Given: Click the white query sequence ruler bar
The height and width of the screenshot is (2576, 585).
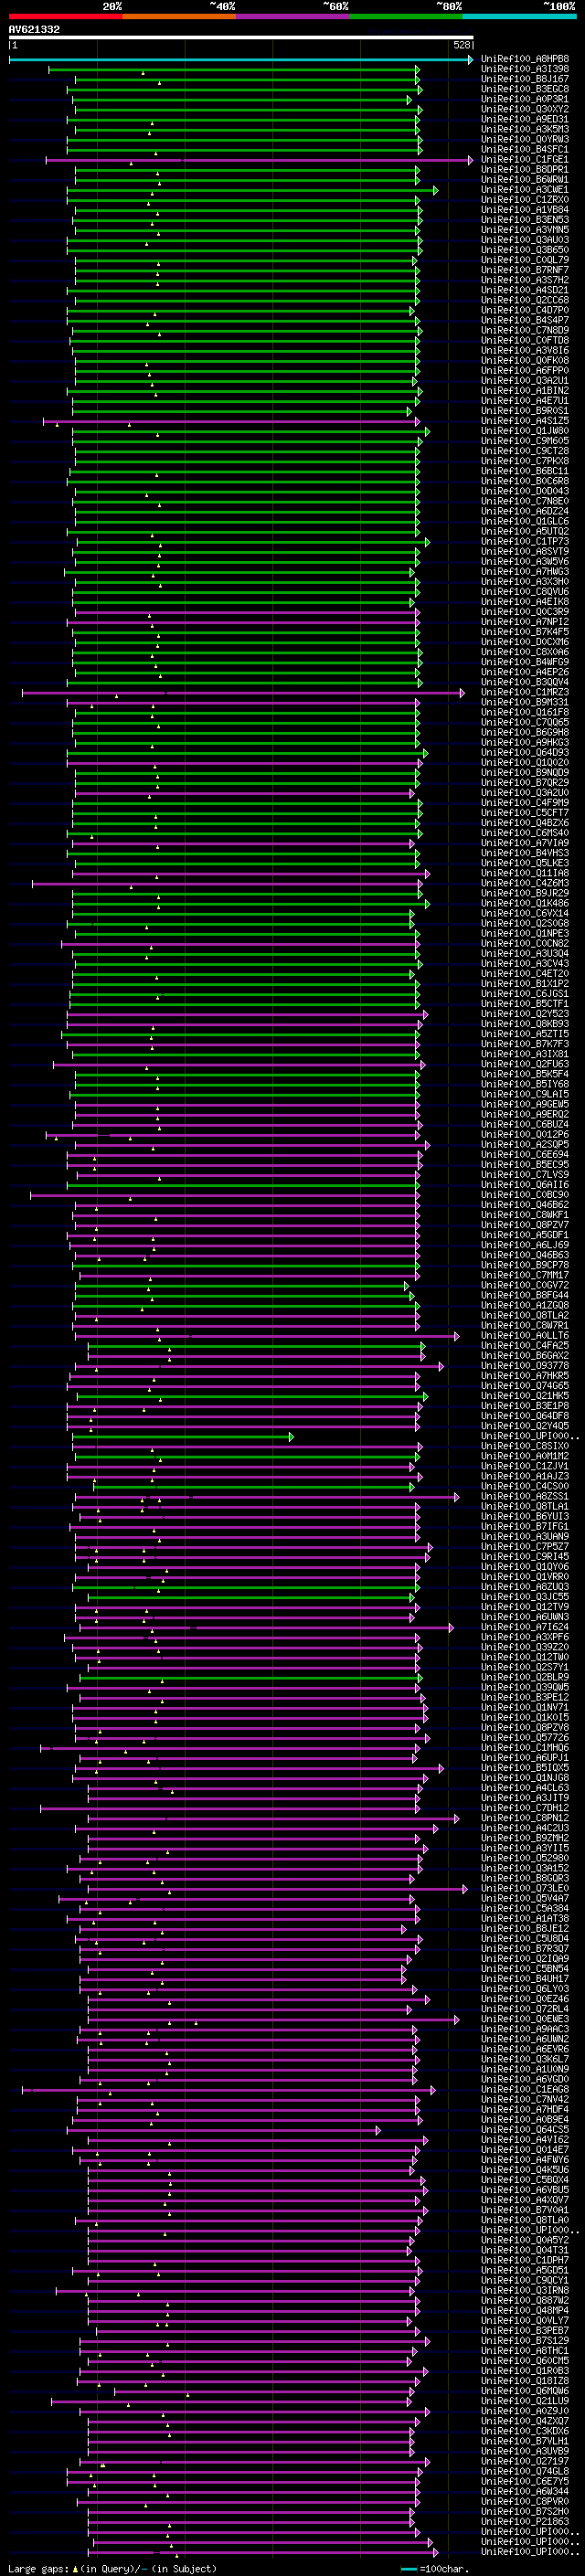Looking at the screenshot, I should click(x=241, y=37).
